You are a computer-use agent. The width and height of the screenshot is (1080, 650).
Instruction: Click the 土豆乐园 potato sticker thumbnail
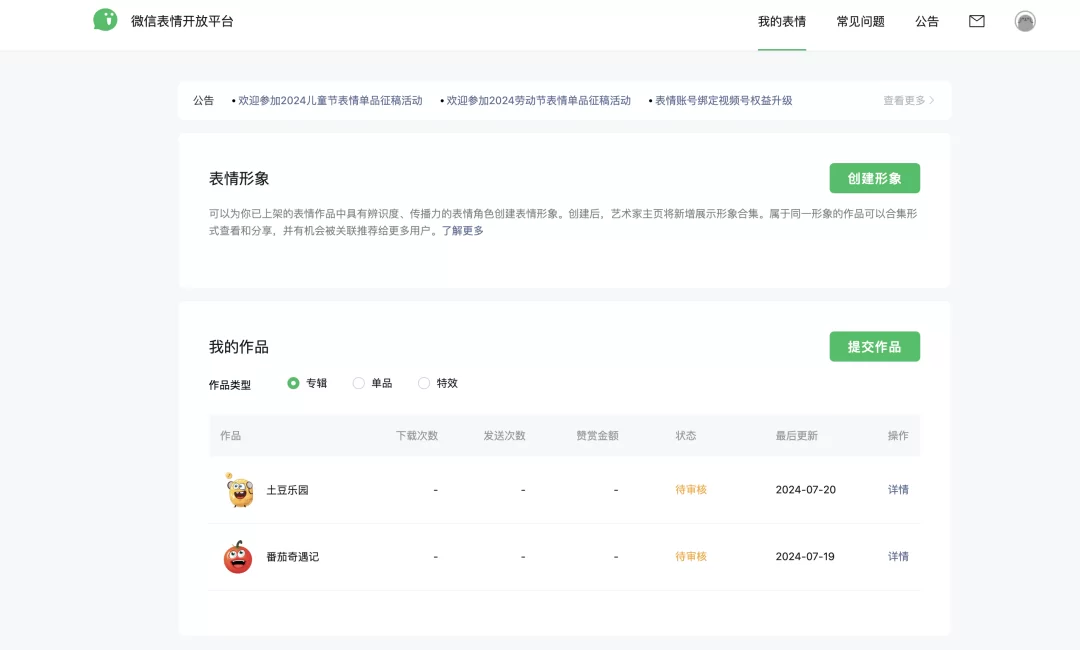tap(238, 490)
